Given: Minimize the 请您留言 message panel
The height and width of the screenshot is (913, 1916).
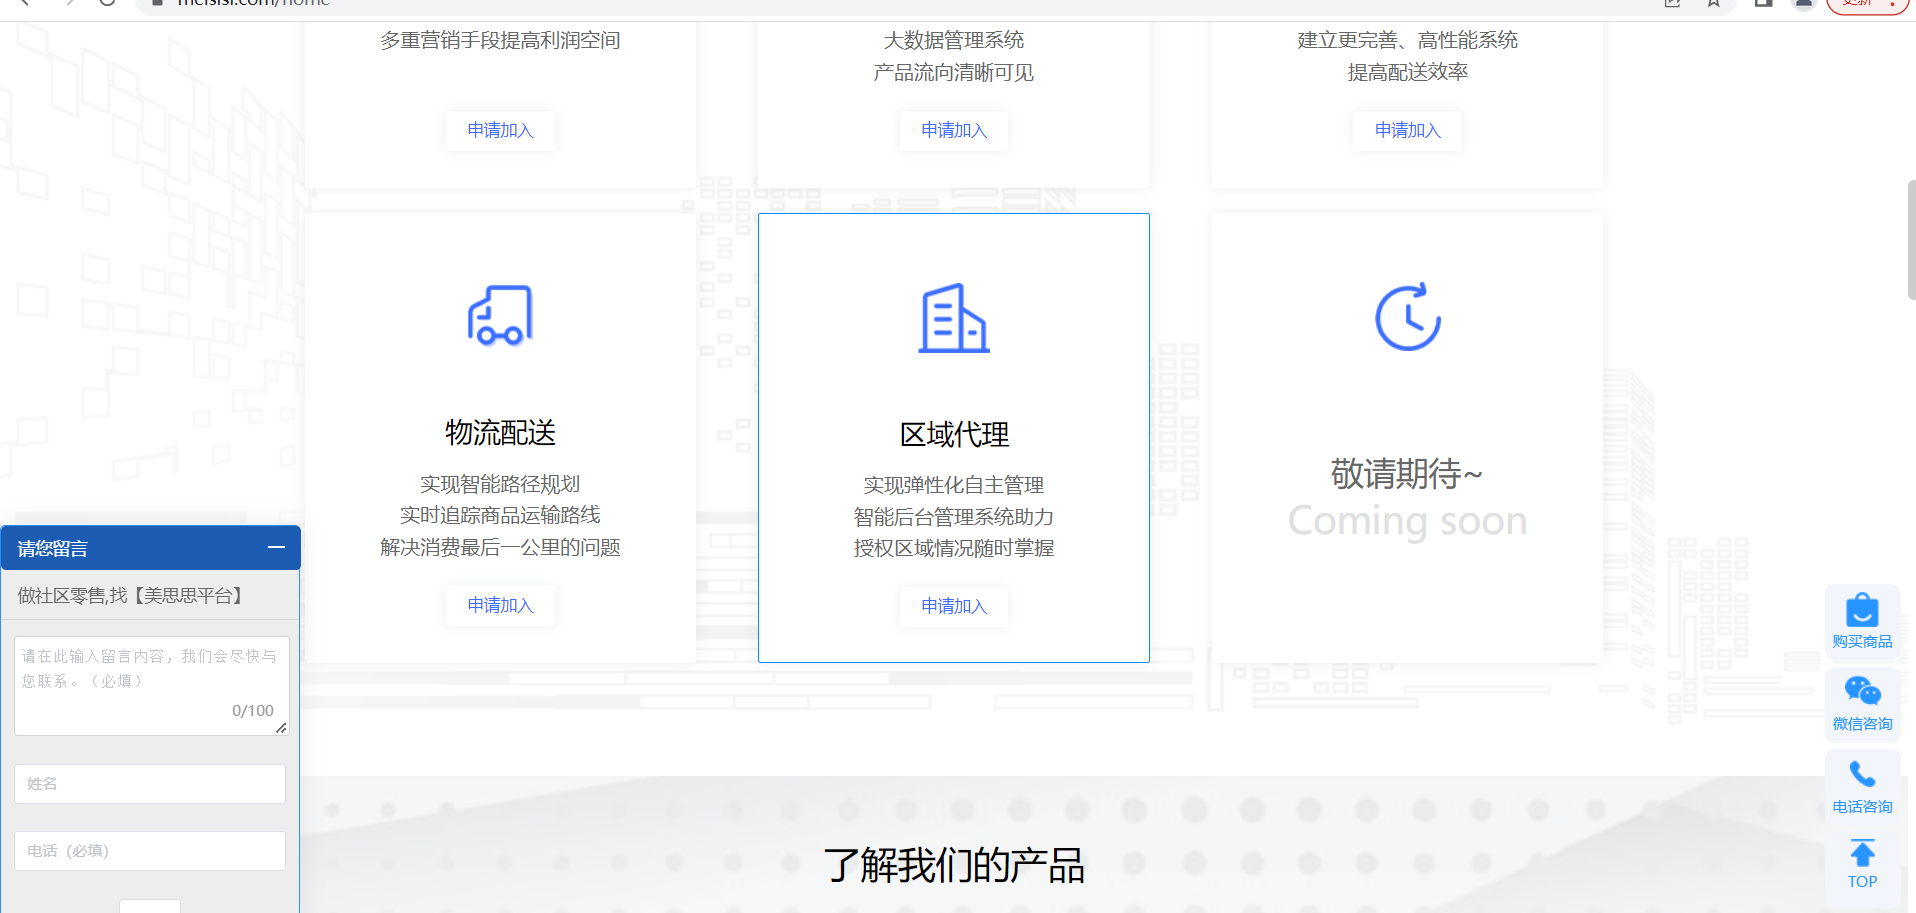Looking at the screenshot, I should (x=277, y=547).
